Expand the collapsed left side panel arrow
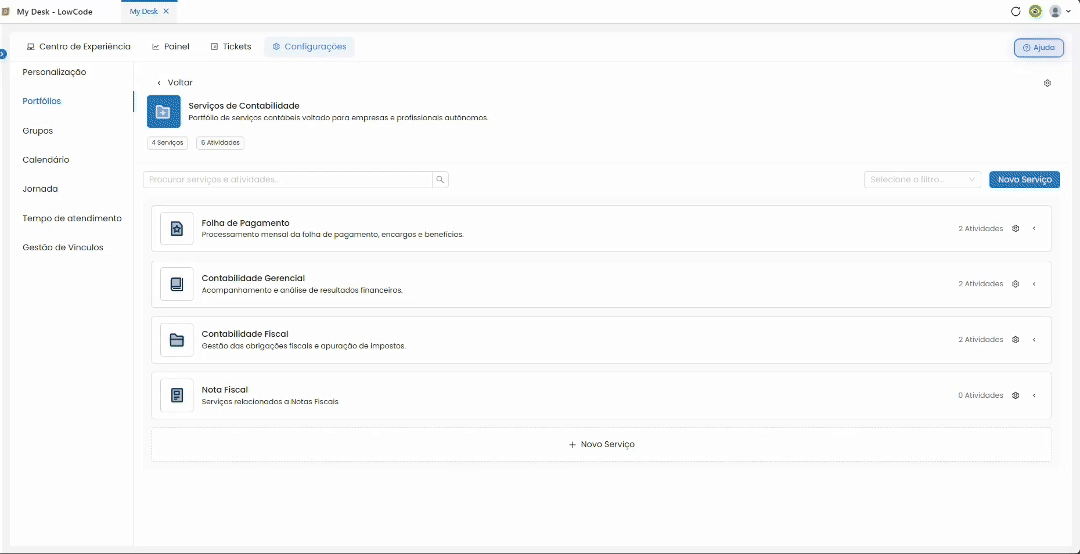The width and height of the screenshot is (1080, 554). click(x=3, y=54)
